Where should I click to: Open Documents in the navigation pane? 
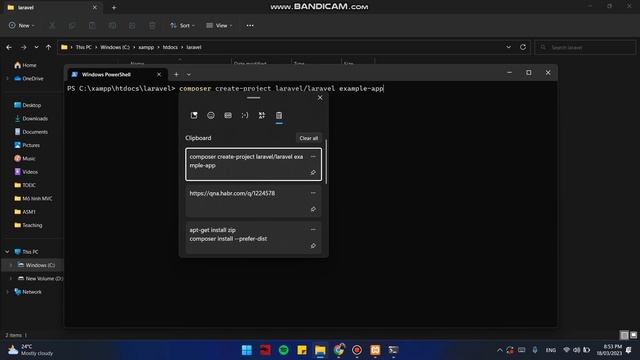pos(31,132)
